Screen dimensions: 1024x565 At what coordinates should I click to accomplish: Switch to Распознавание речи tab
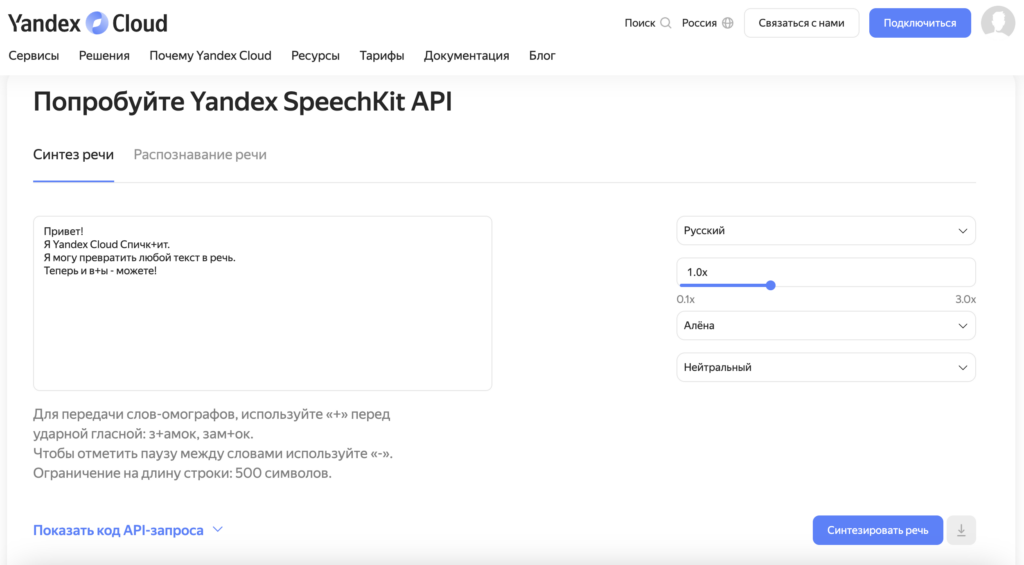[x=200, y=155]
